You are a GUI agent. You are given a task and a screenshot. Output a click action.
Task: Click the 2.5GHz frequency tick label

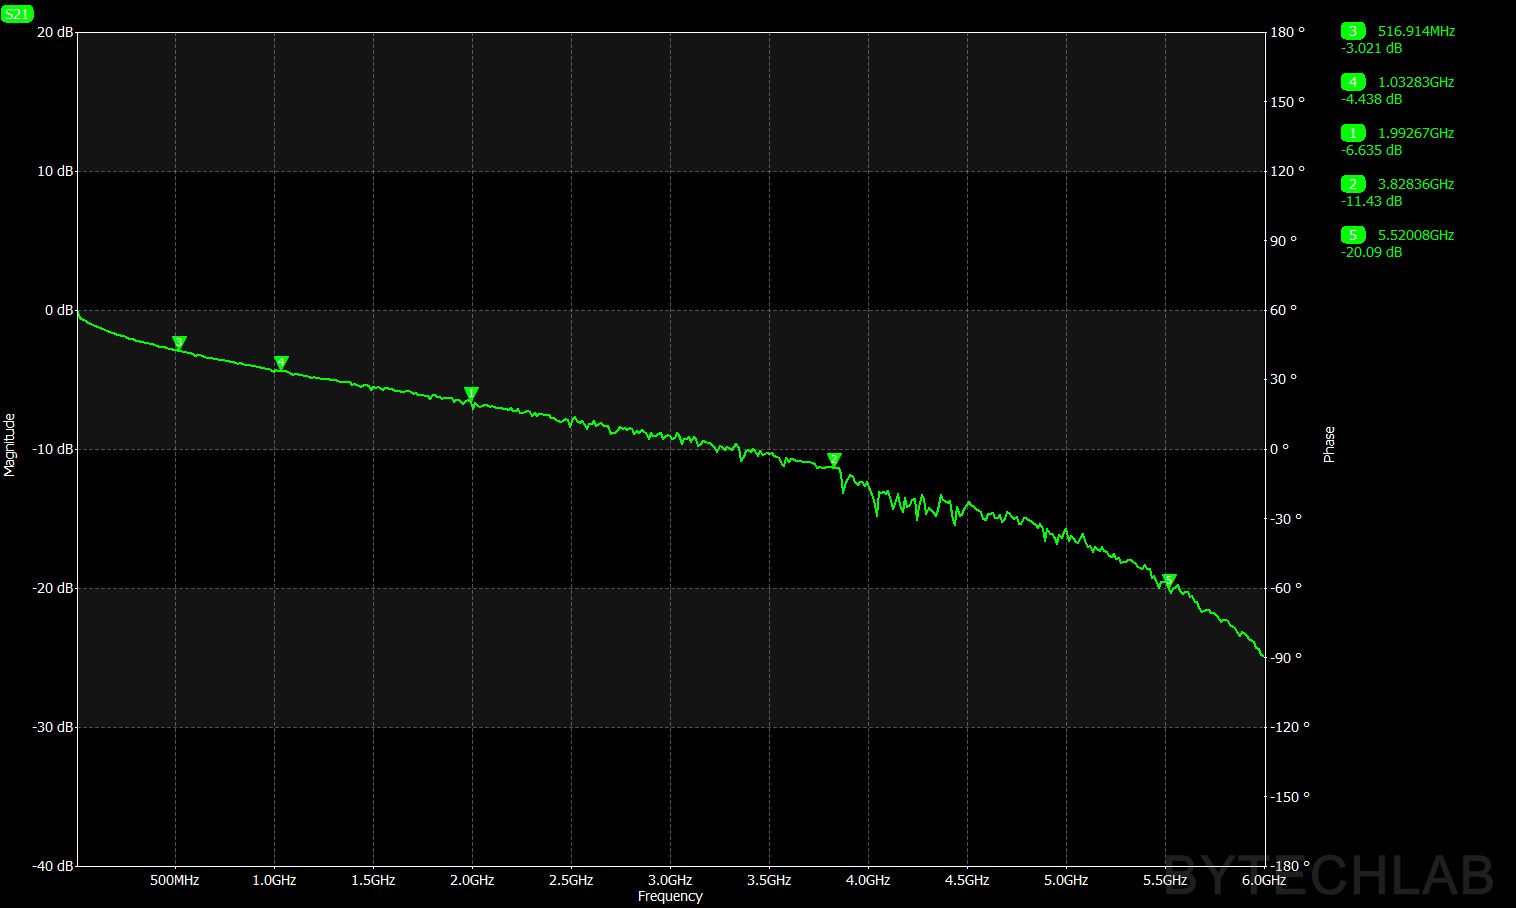(x=571, y=880)
